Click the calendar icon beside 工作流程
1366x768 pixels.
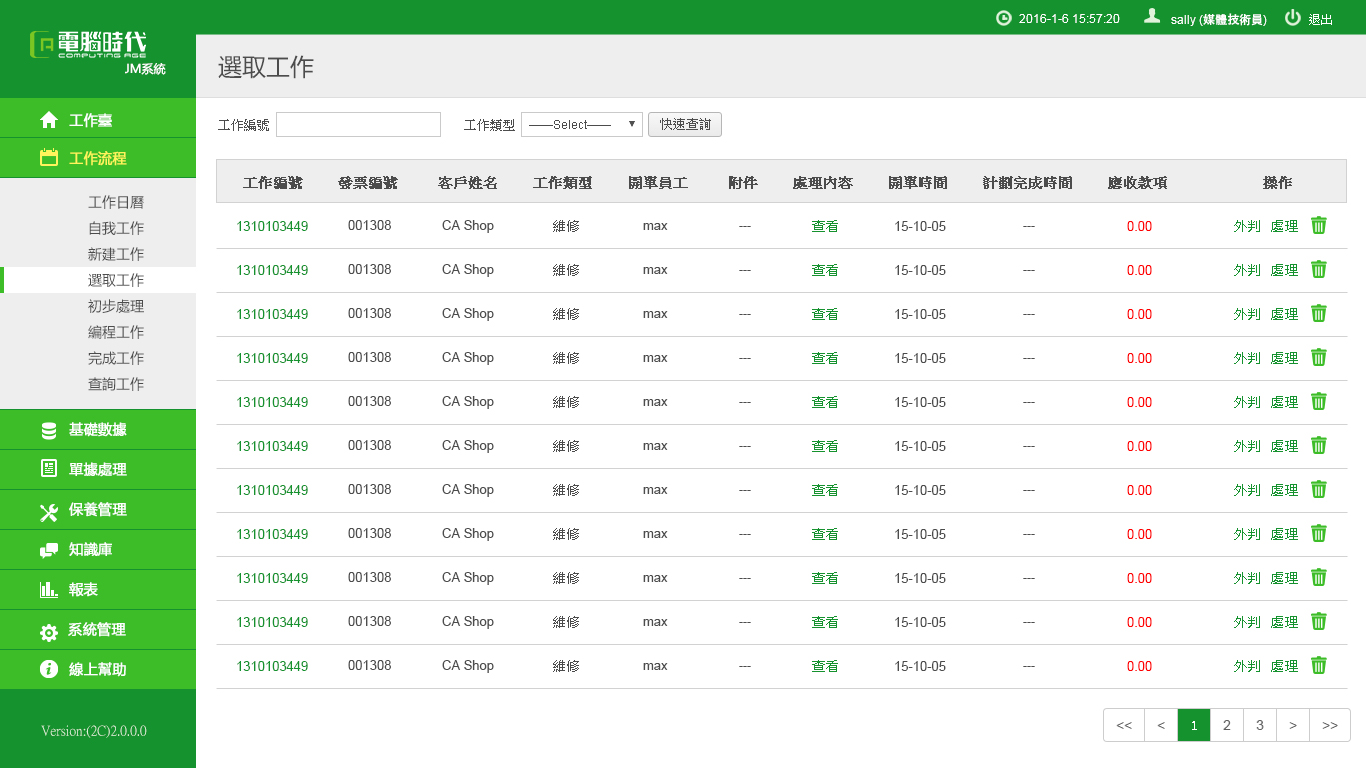coord(48,158)
